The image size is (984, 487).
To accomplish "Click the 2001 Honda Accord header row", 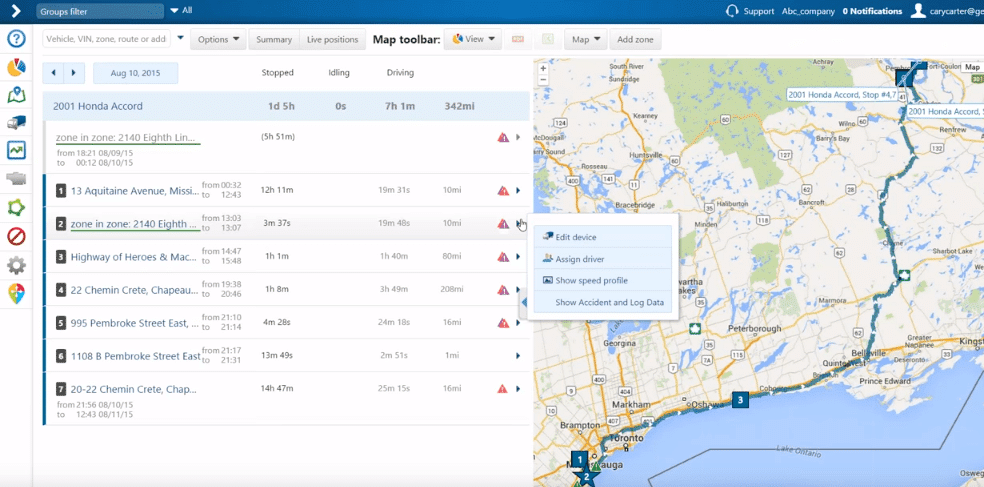I will click(x=286, y=106).
